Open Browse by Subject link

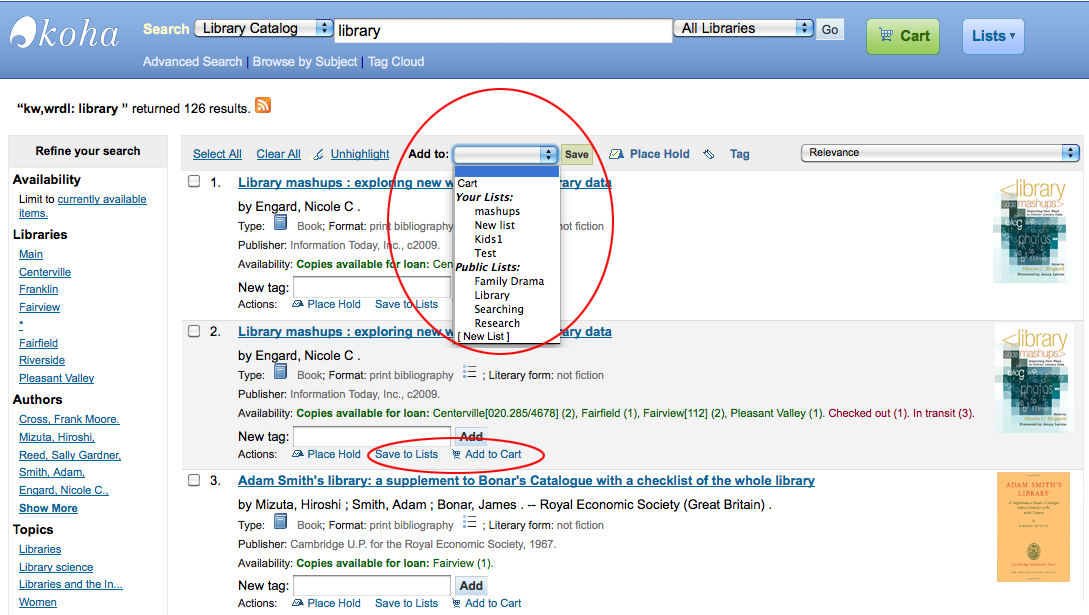[x=305, y=62]
